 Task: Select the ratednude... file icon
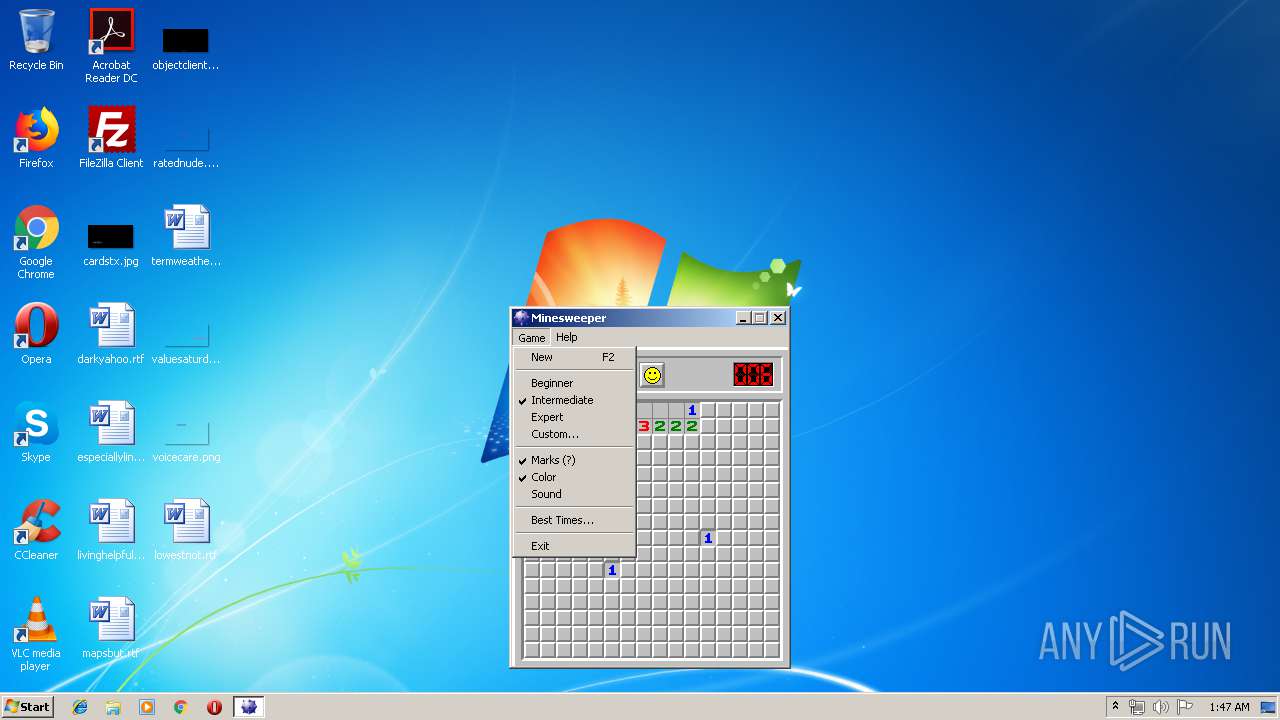pos(186,145)
